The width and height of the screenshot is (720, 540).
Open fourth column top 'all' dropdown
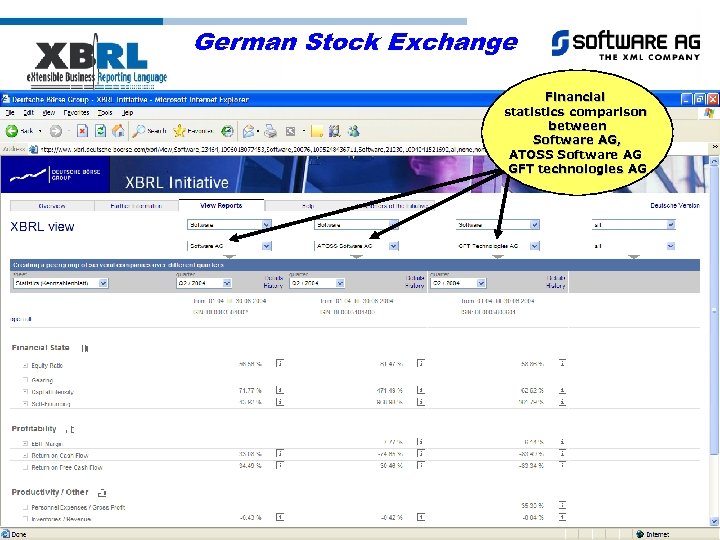click(x=634, y=225)
